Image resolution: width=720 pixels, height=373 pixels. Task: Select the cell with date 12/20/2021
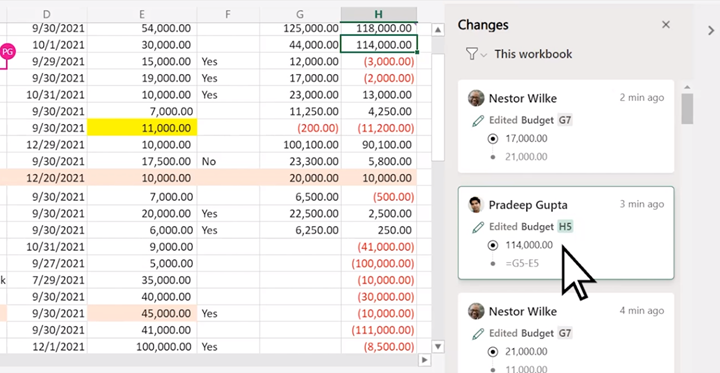(x=46, y=178)
